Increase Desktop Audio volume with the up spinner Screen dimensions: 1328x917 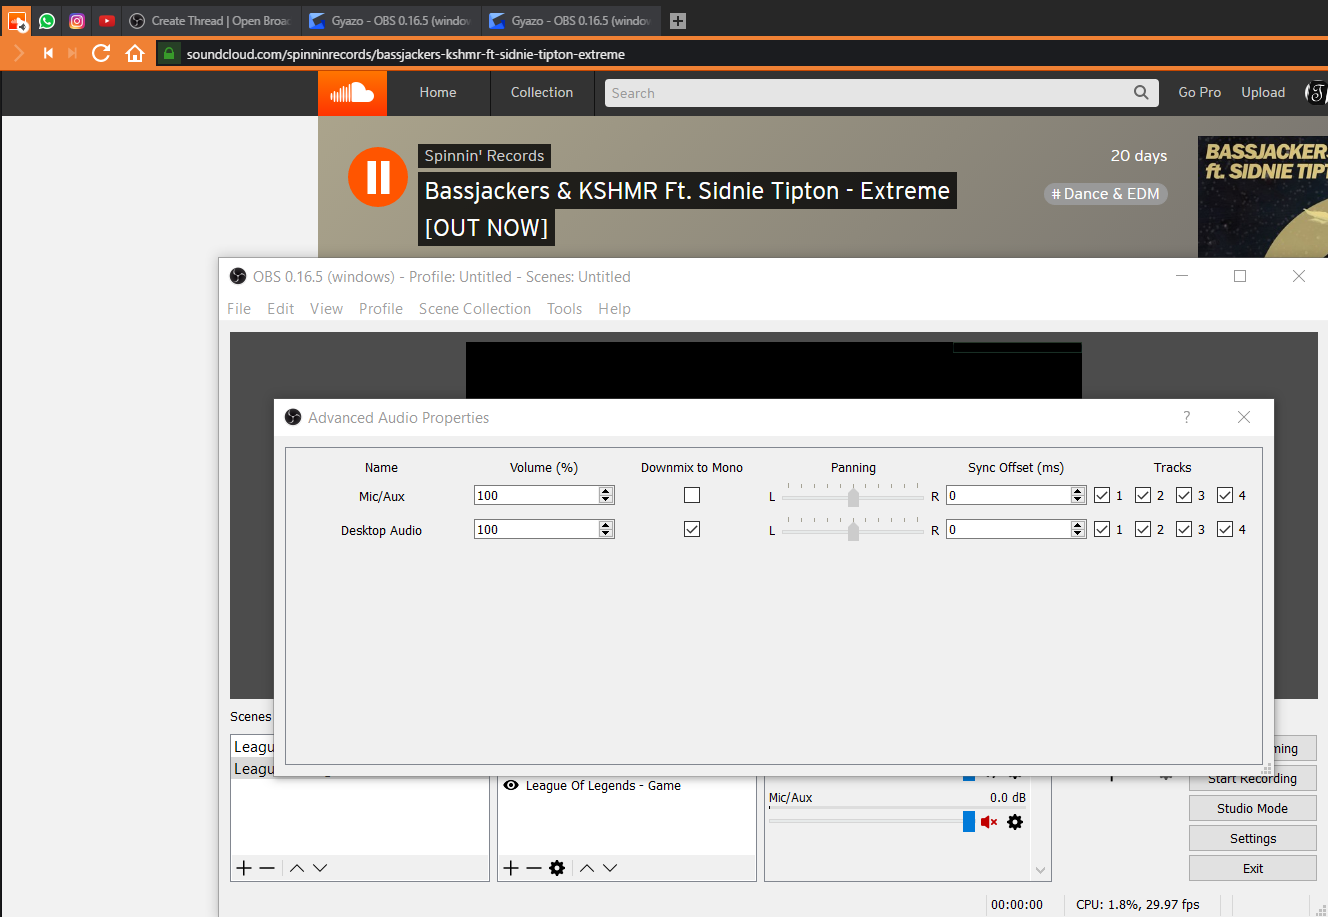[x=606, y=525]
